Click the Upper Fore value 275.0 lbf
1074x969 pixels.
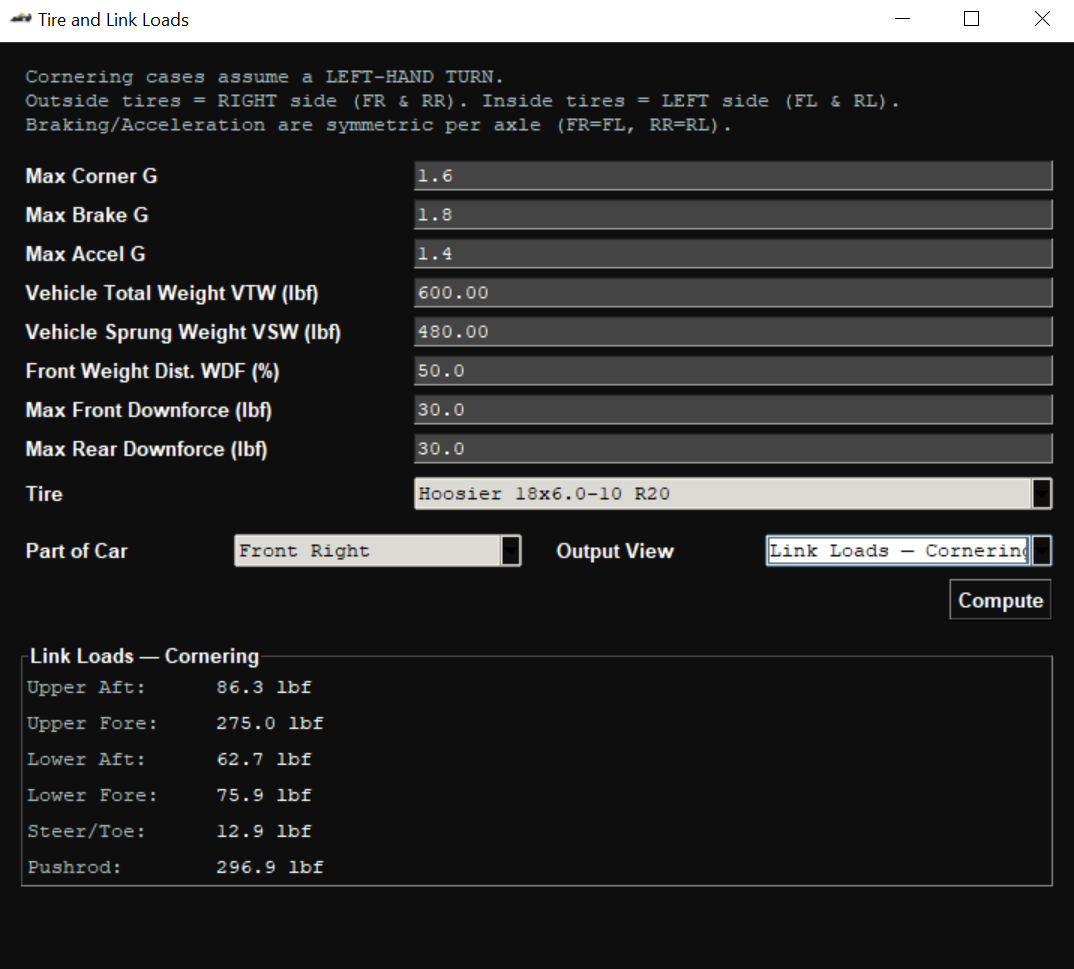(x=269, y=724)
